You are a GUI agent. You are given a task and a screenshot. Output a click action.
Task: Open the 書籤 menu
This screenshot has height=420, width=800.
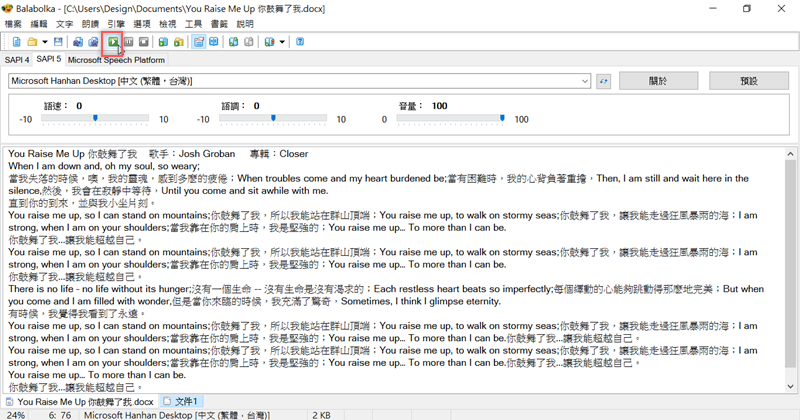point(219,24)
